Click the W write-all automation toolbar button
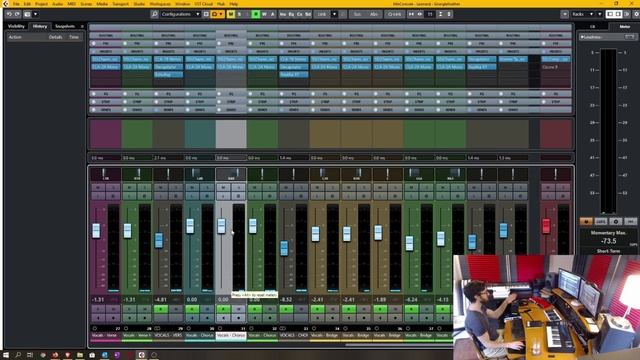640x360 pixels. 264,14
